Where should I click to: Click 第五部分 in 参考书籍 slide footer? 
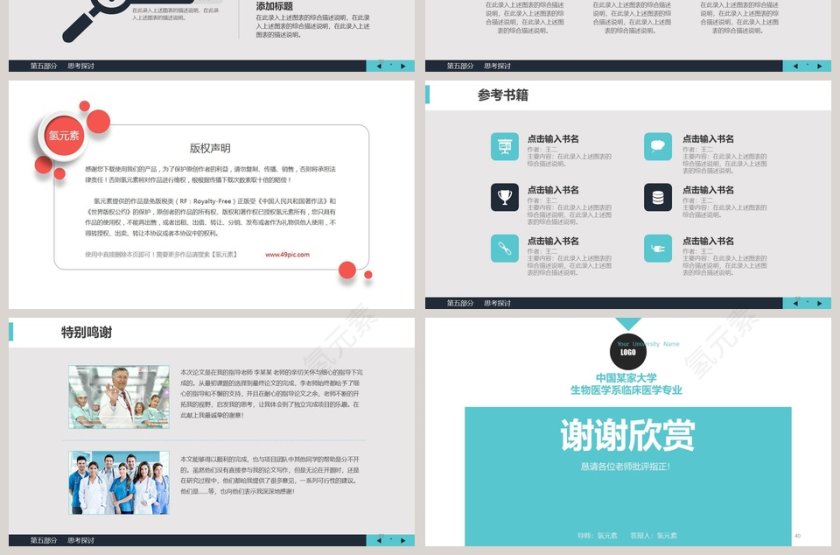click(x=460, y=303)
